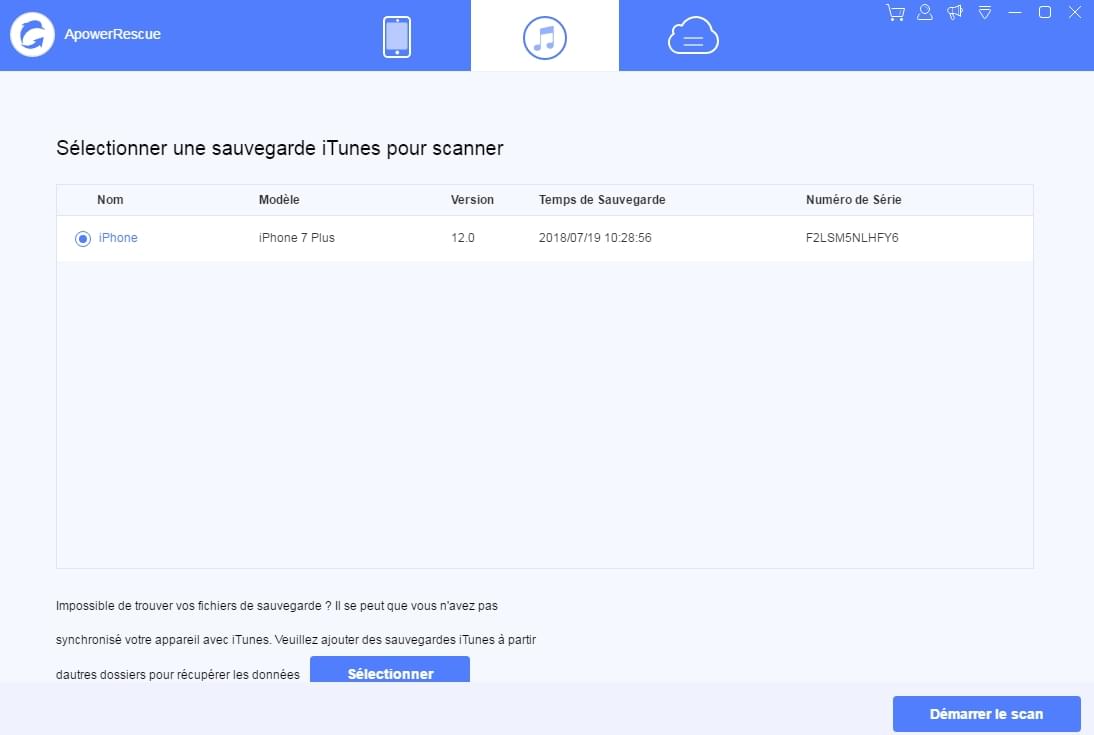Select the iCloud recovery mode icon
The image size is (1094, 735).
[x=693, y=35]
